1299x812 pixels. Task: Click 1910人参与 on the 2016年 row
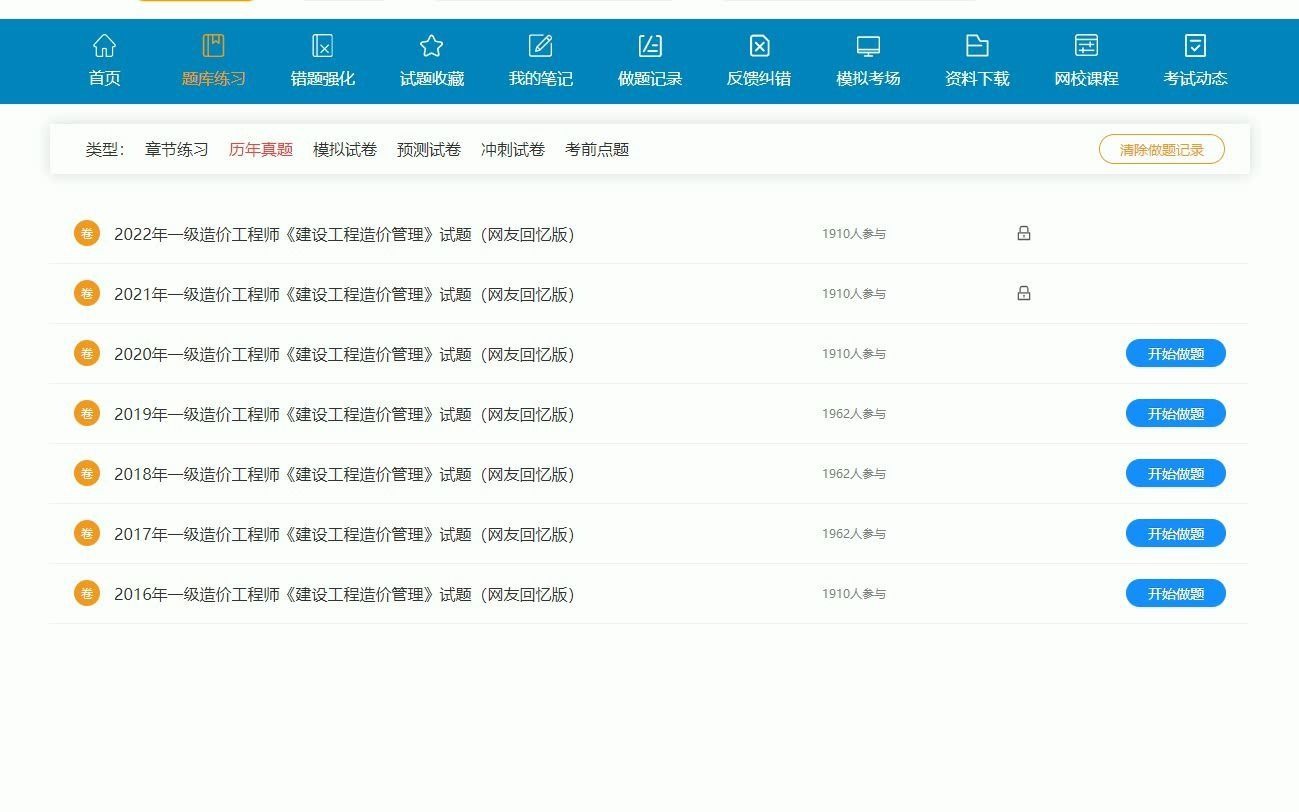click(x=854, y=594)
